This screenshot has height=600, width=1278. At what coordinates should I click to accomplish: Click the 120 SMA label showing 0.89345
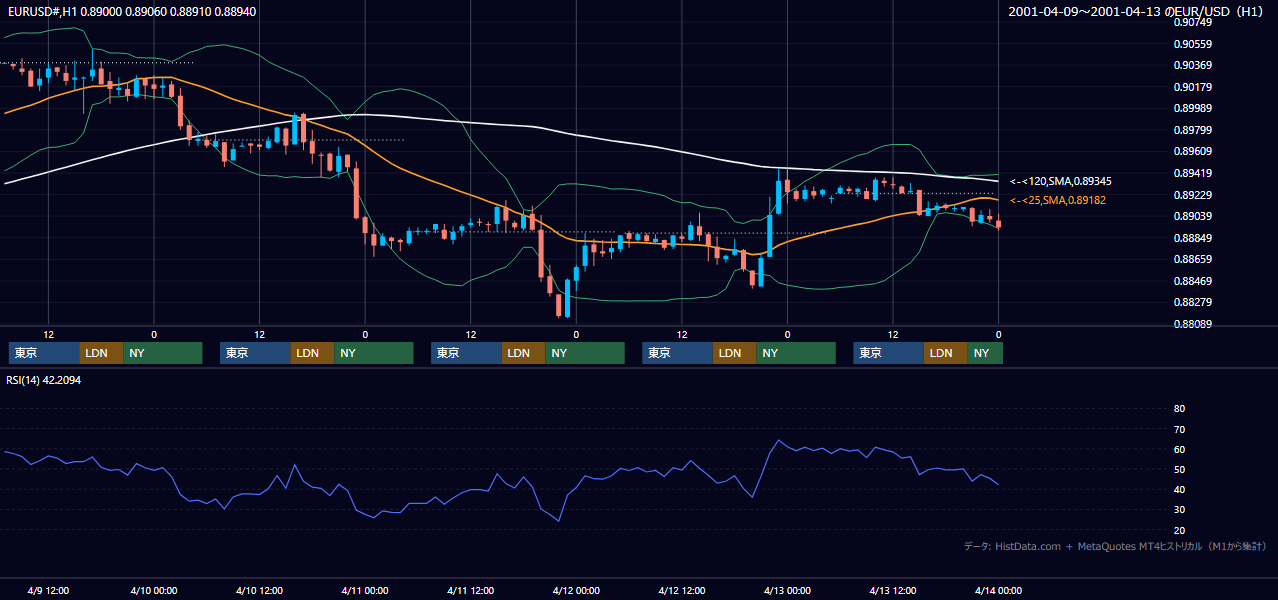1060,181
